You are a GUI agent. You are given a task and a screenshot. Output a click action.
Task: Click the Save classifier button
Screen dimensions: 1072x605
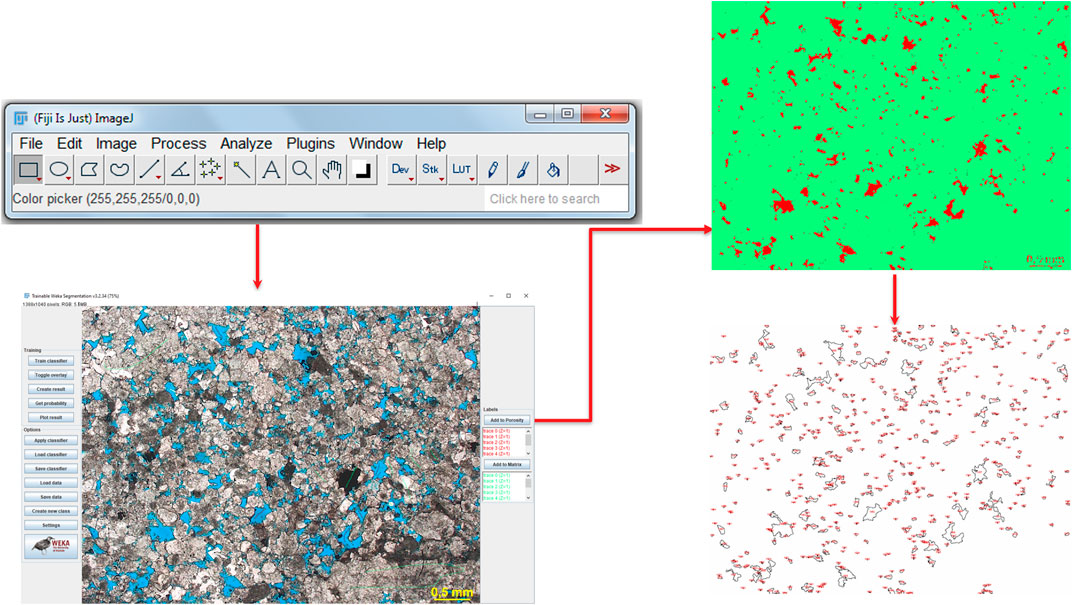tap(51, 469)
